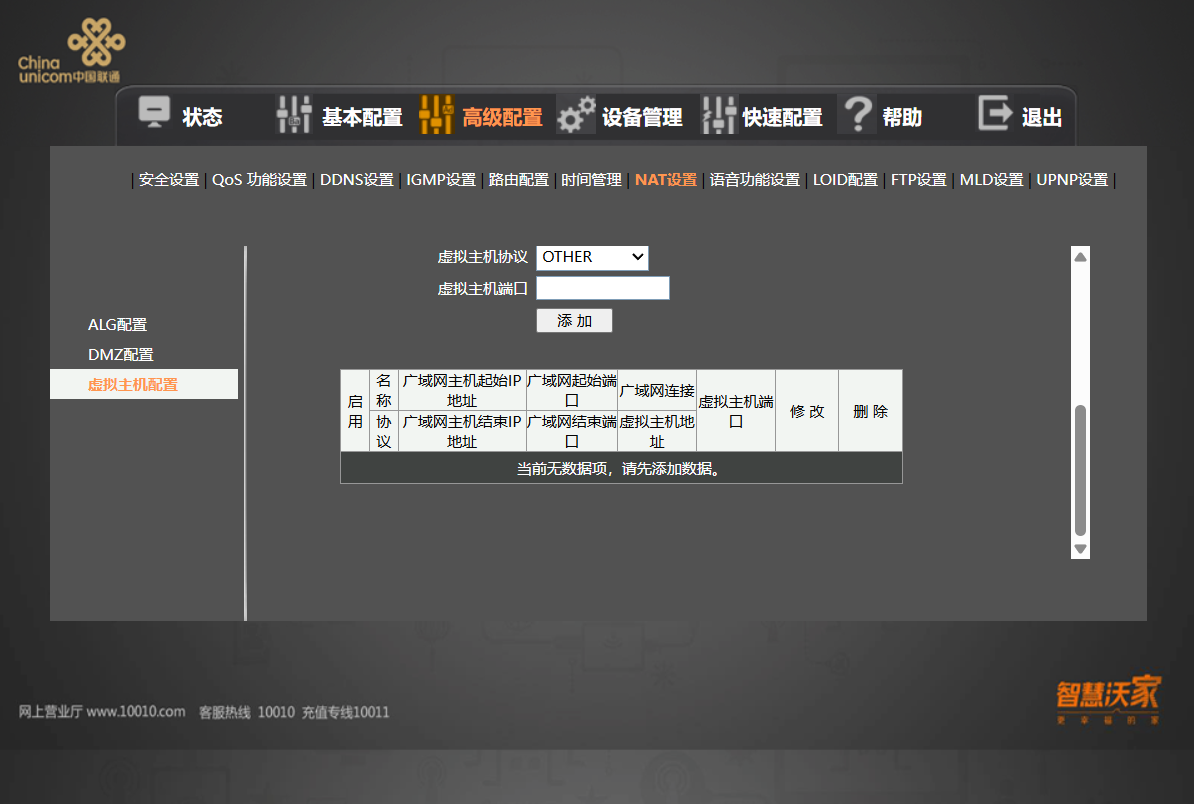Viewport: 1194px width, 804px height.
Task: Click the 退出 logout arrow icon
Action: pos(995,114)
